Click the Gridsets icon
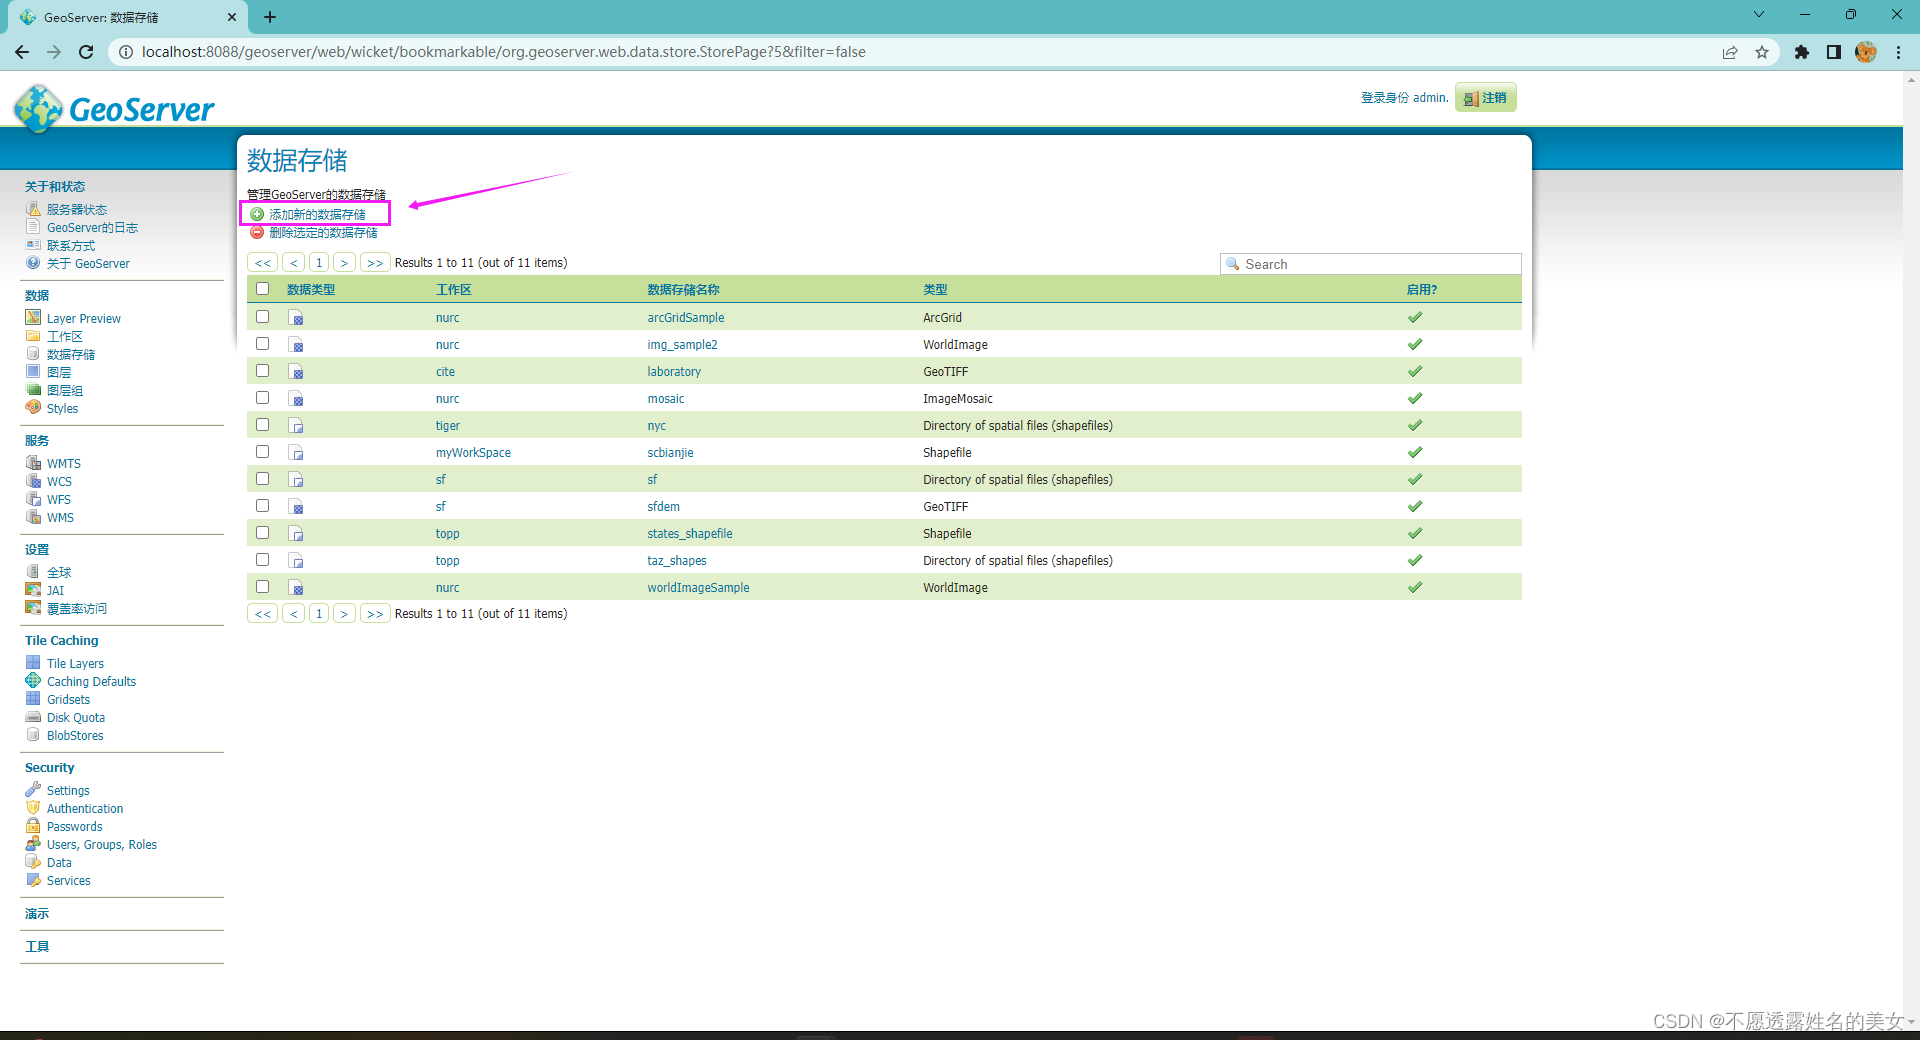Viewport: 1920px width, 1040px height. point(33,699)
